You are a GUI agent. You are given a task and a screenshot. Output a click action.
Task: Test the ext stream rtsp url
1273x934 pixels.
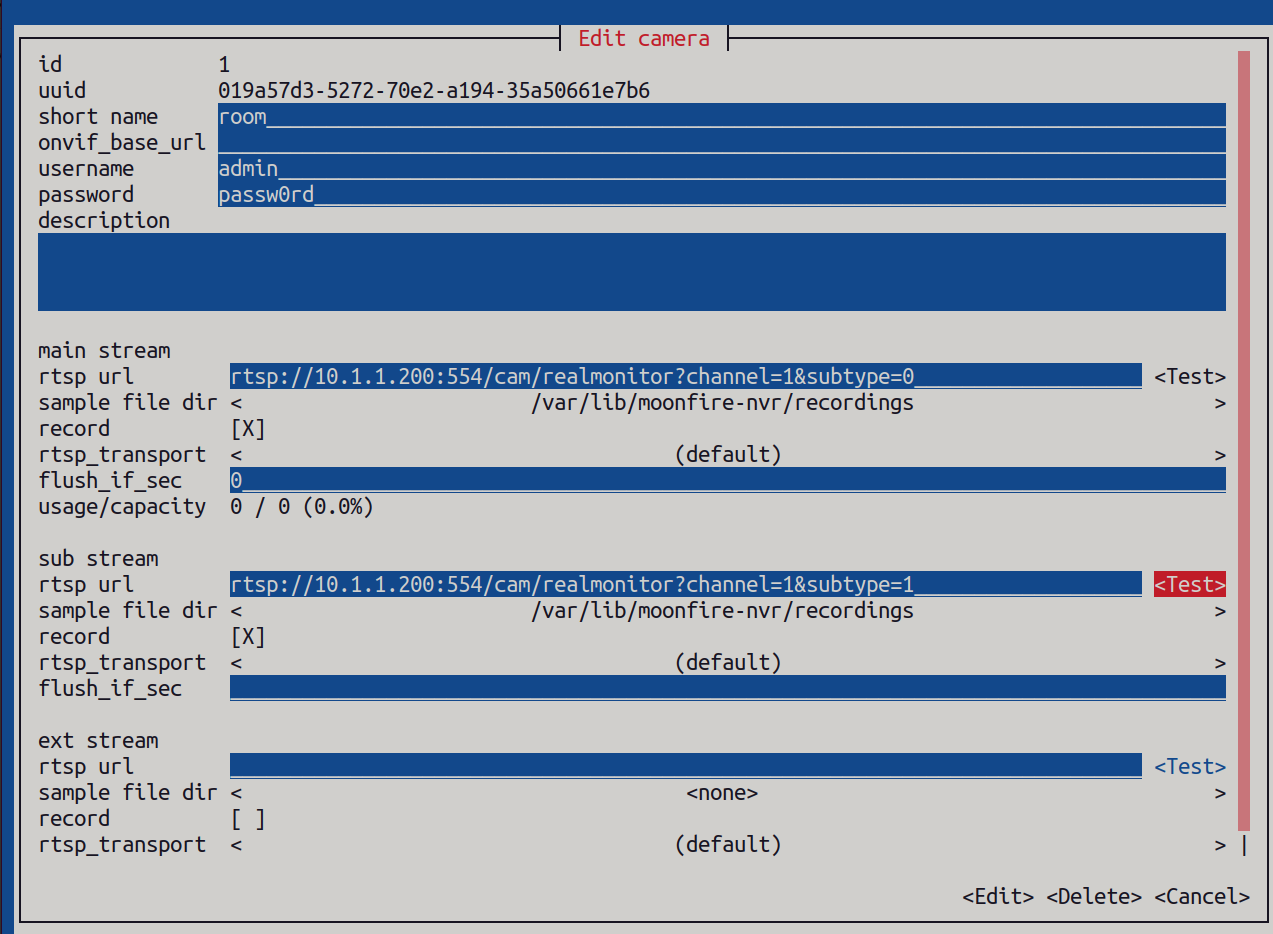point(1189,767)
